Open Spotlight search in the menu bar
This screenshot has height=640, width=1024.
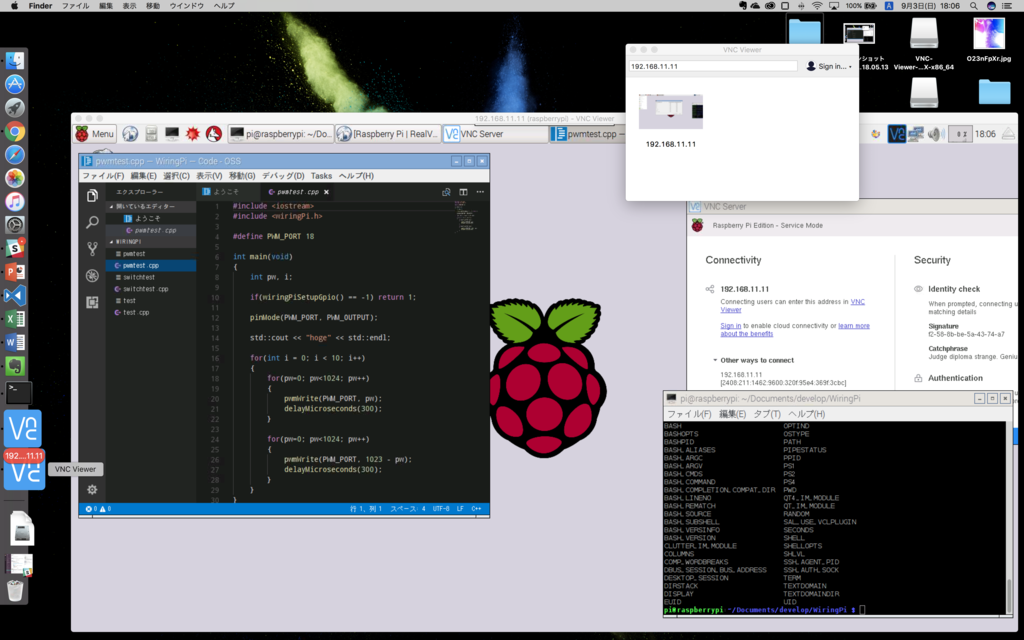pos(974,6)
